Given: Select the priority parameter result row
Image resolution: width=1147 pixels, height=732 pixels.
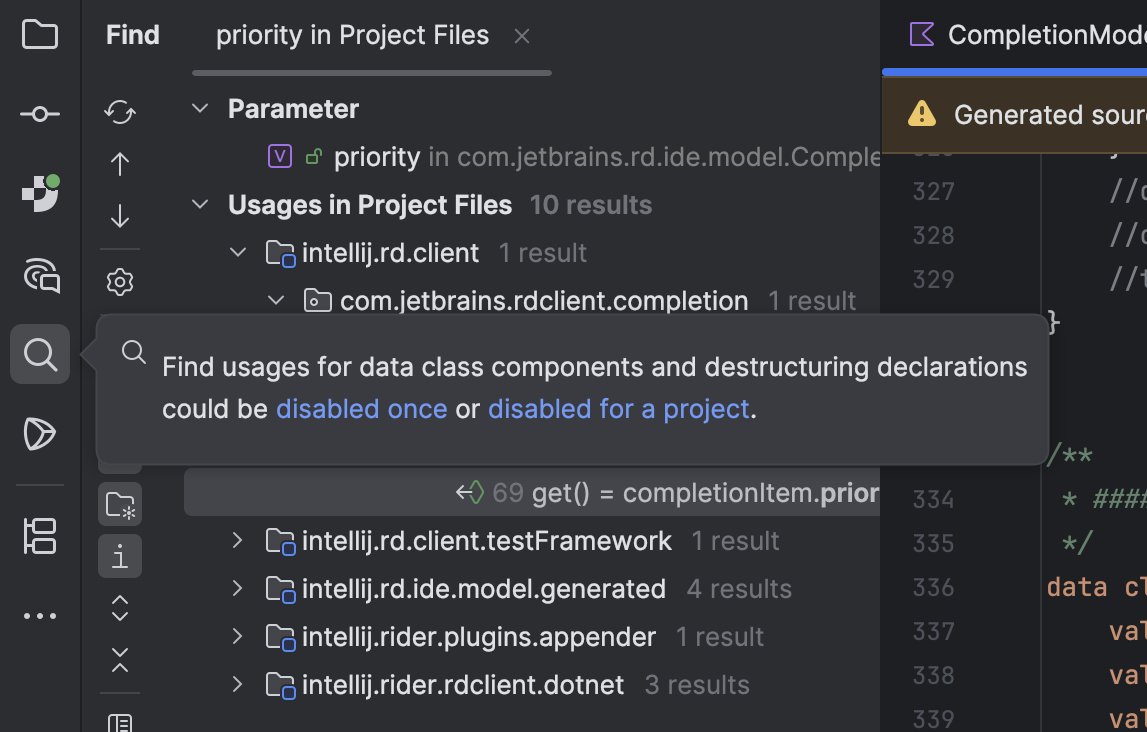Looking at the screenshot, I should [377, 156].
